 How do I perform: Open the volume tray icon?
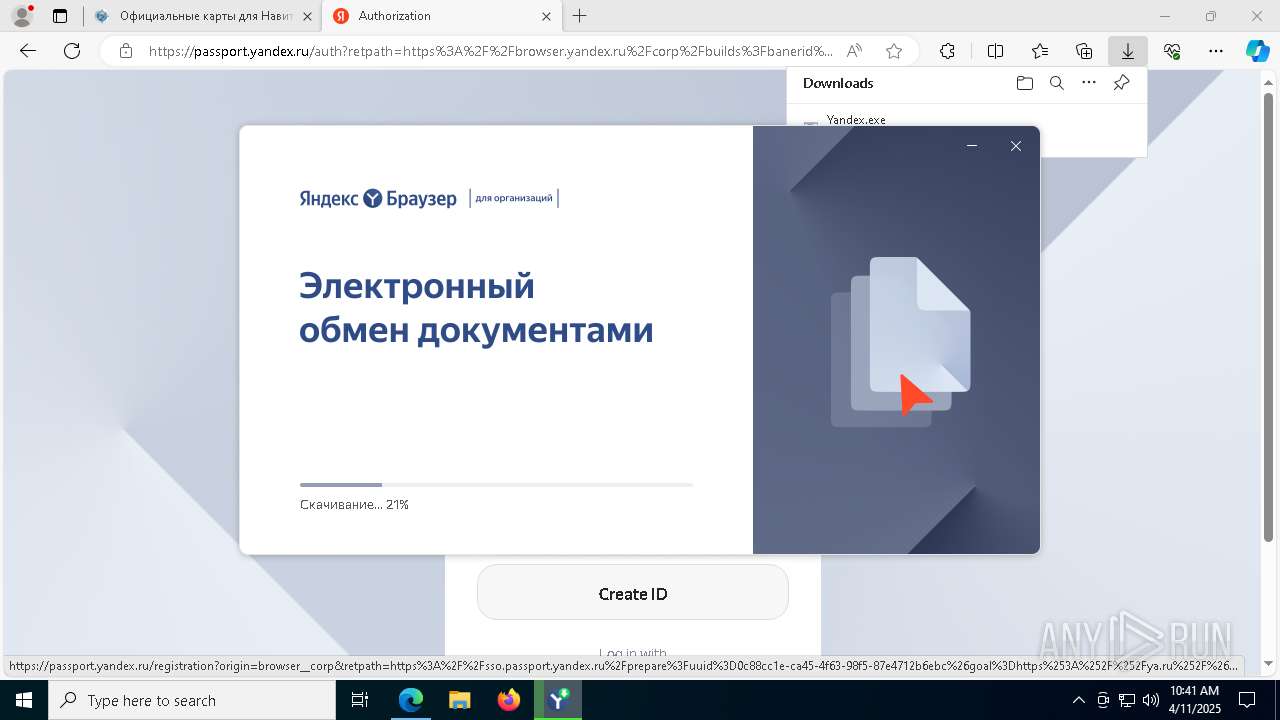1150,700
